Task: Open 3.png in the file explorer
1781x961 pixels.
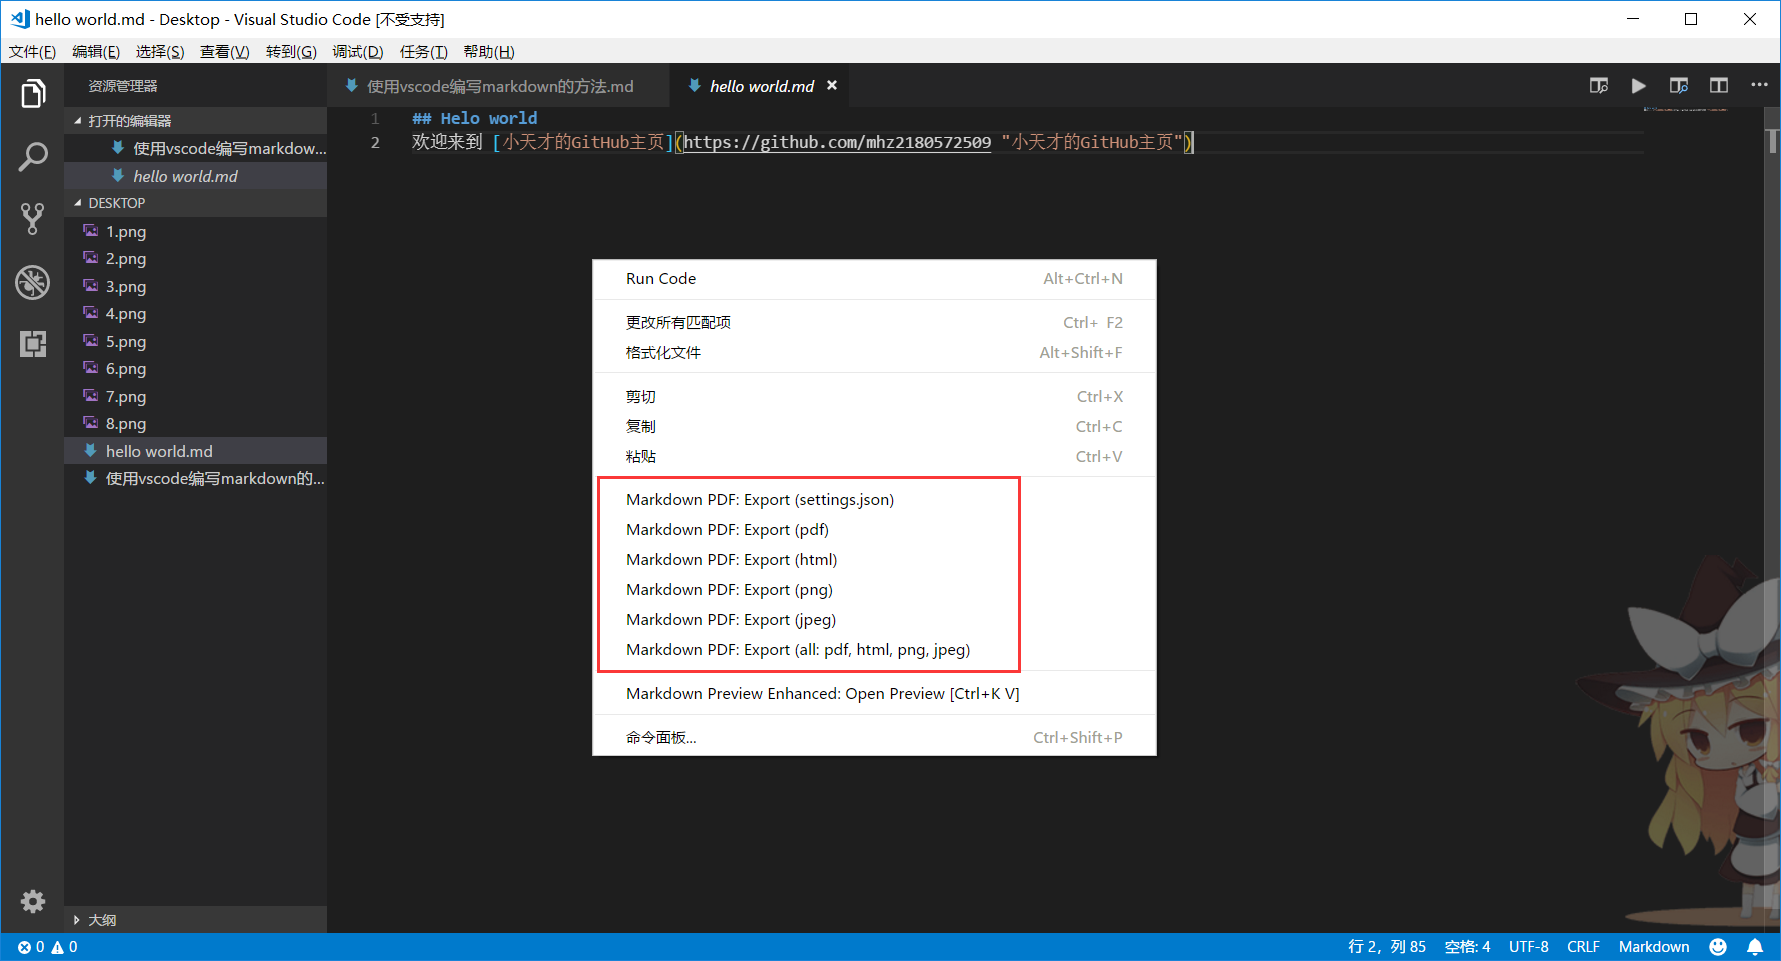Action: point(195,287)
